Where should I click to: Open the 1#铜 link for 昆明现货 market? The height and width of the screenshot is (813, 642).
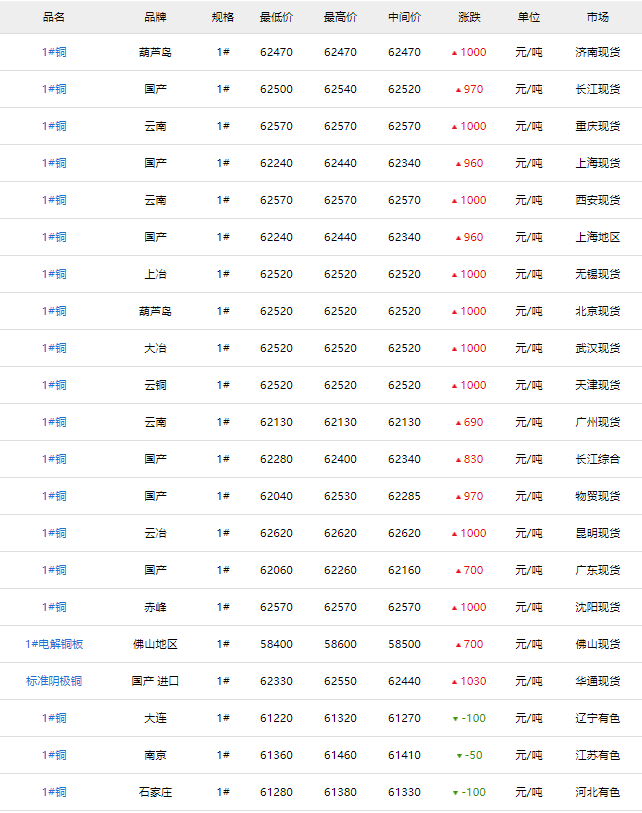(x=54, y=533)
